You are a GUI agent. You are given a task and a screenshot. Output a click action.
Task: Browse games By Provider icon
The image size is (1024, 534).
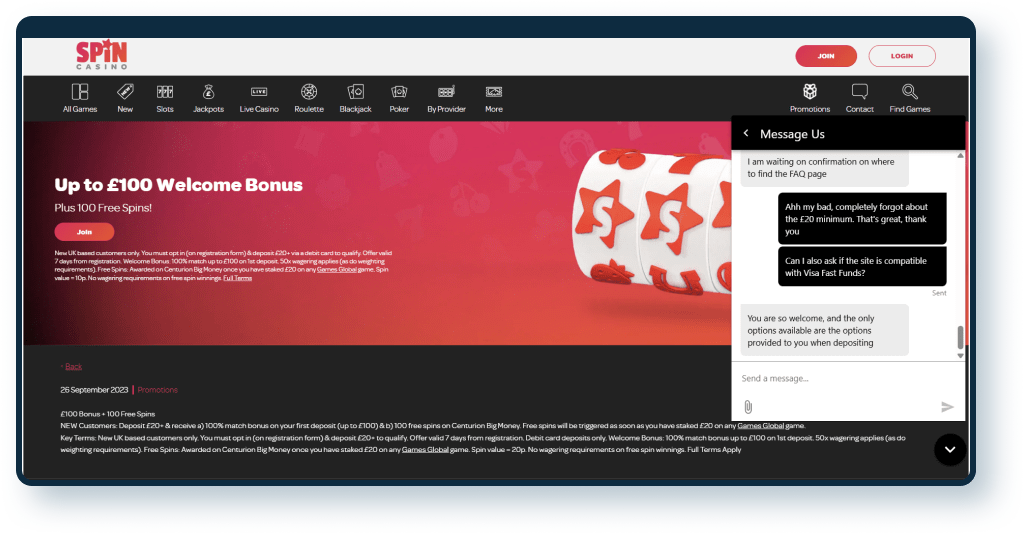446,92
